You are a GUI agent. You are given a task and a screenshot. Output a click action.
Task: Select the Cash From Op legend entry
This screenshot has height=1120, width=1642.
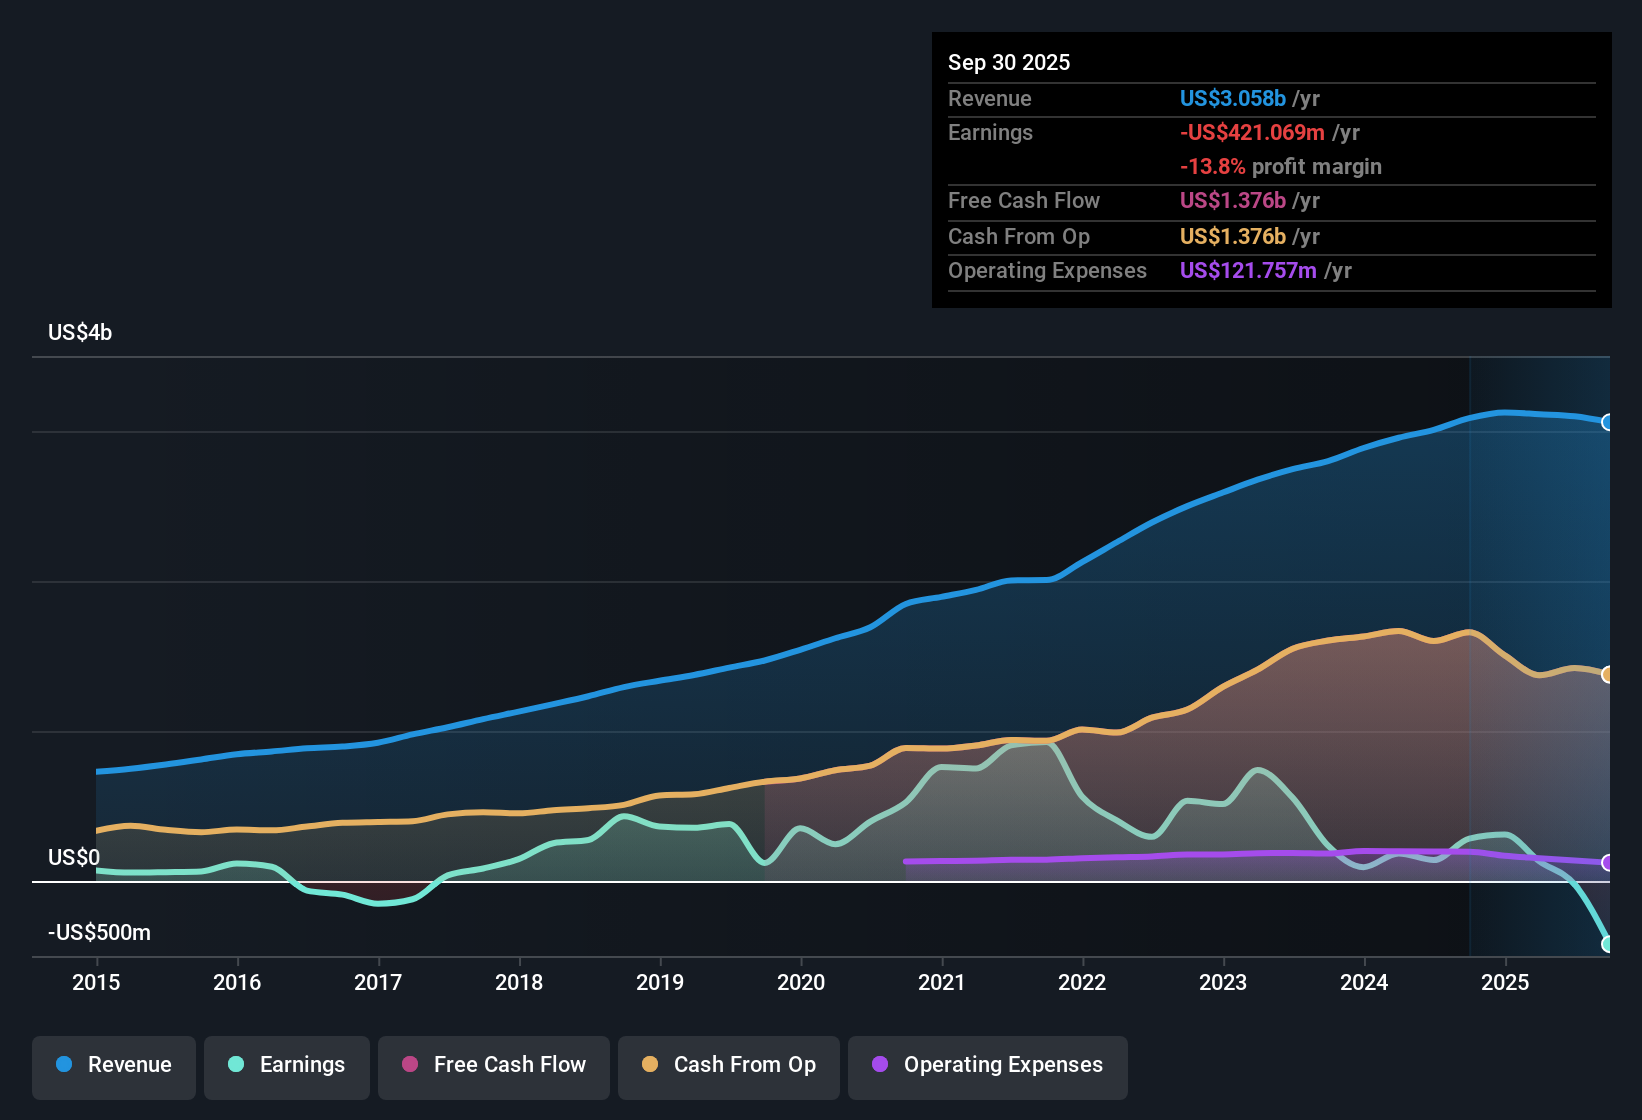[728, 1066]
